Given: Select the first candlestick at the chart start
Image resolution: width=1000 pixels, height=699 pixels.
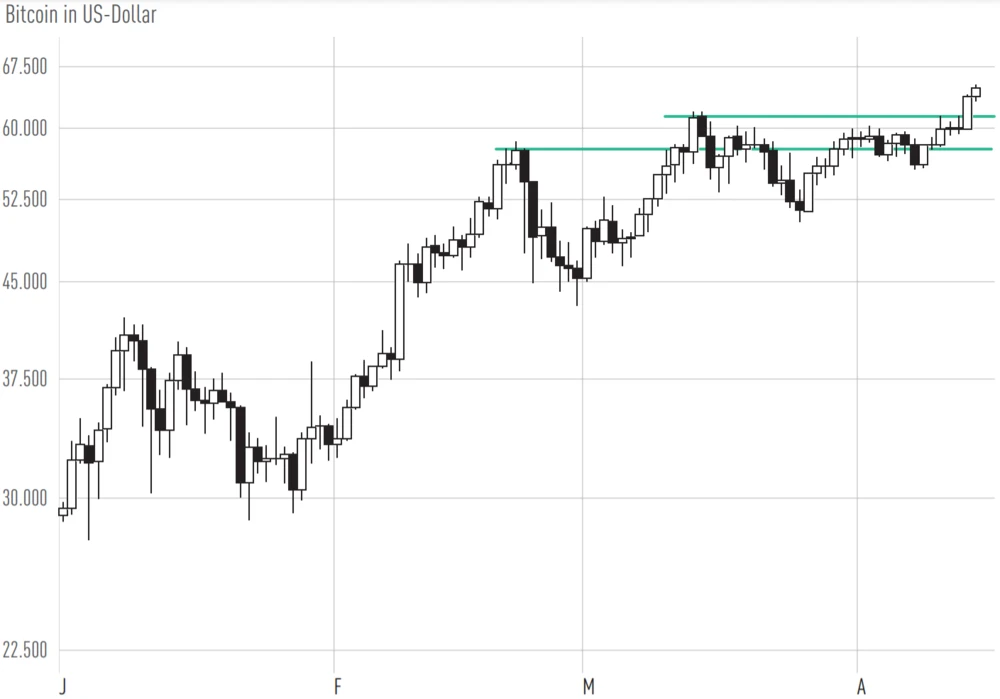Looking at the screenshot, I should click(x=63, y=511).
